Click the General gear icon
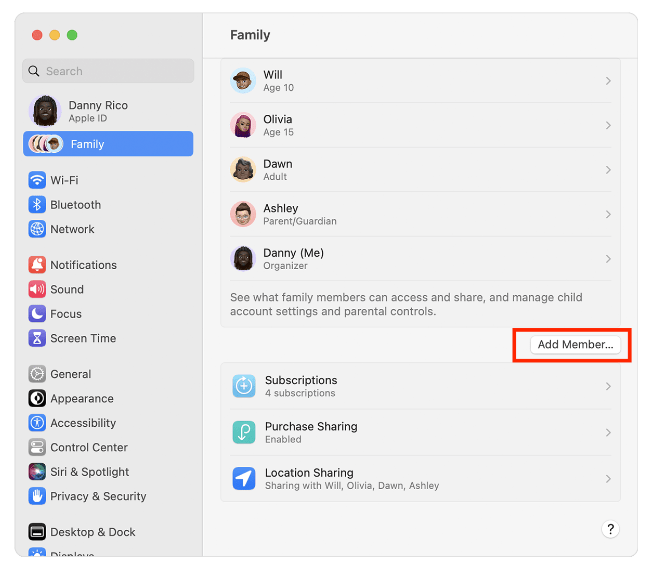The height and width of the screenshot is (570, 651). [37, 374]
